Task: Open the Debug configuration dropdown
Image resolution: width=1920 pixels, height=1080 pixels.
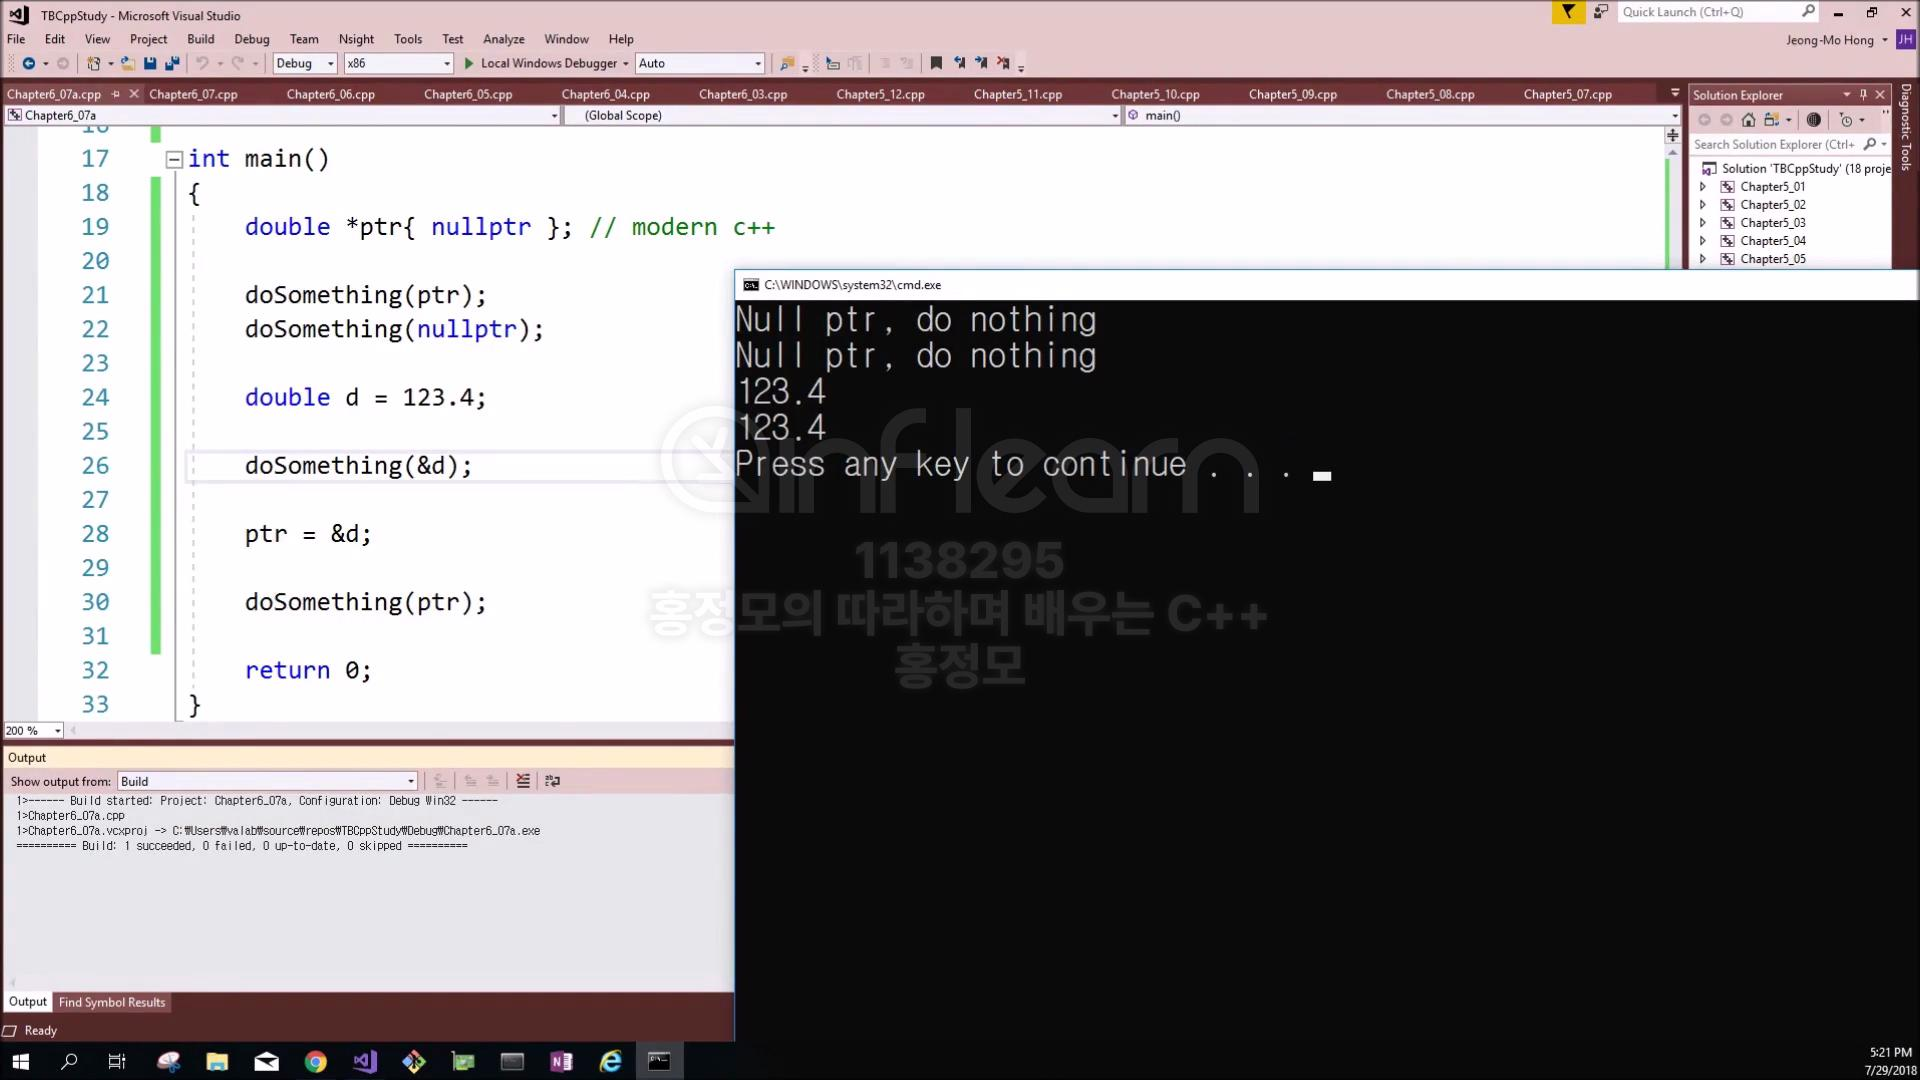Action: [330, 63]
